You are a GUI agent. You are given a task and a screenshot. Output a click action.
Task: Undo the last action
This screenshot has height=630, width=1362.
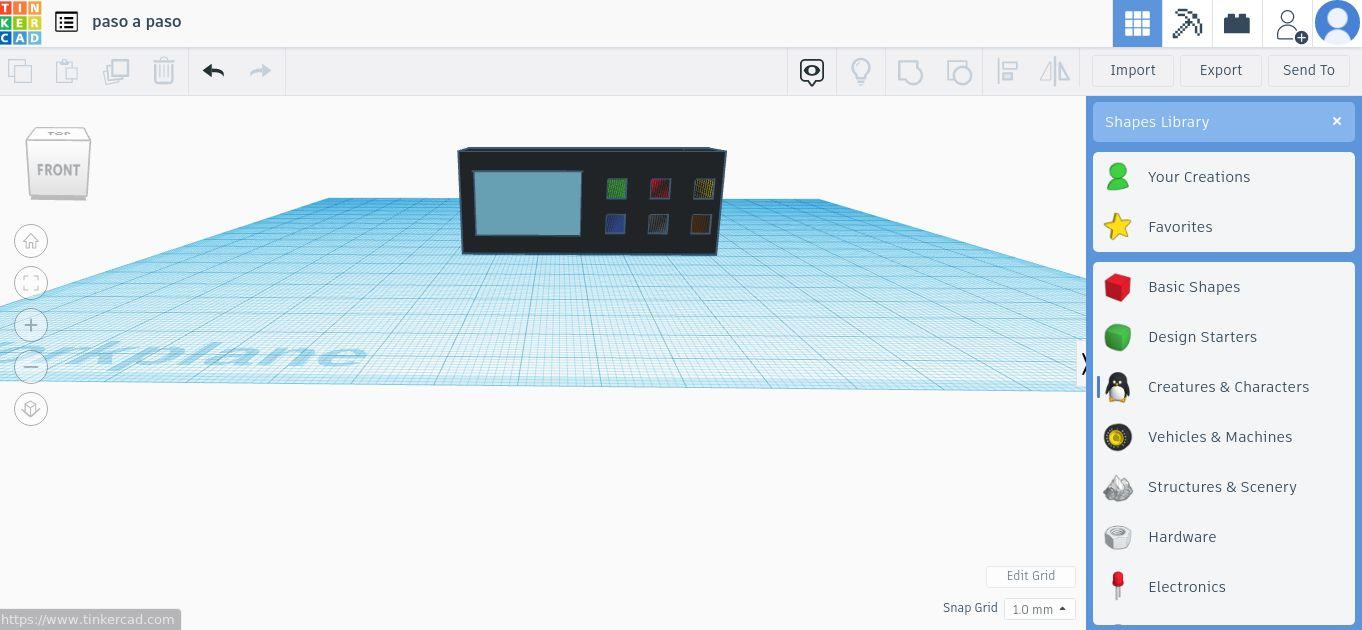(x=213, y=71)
